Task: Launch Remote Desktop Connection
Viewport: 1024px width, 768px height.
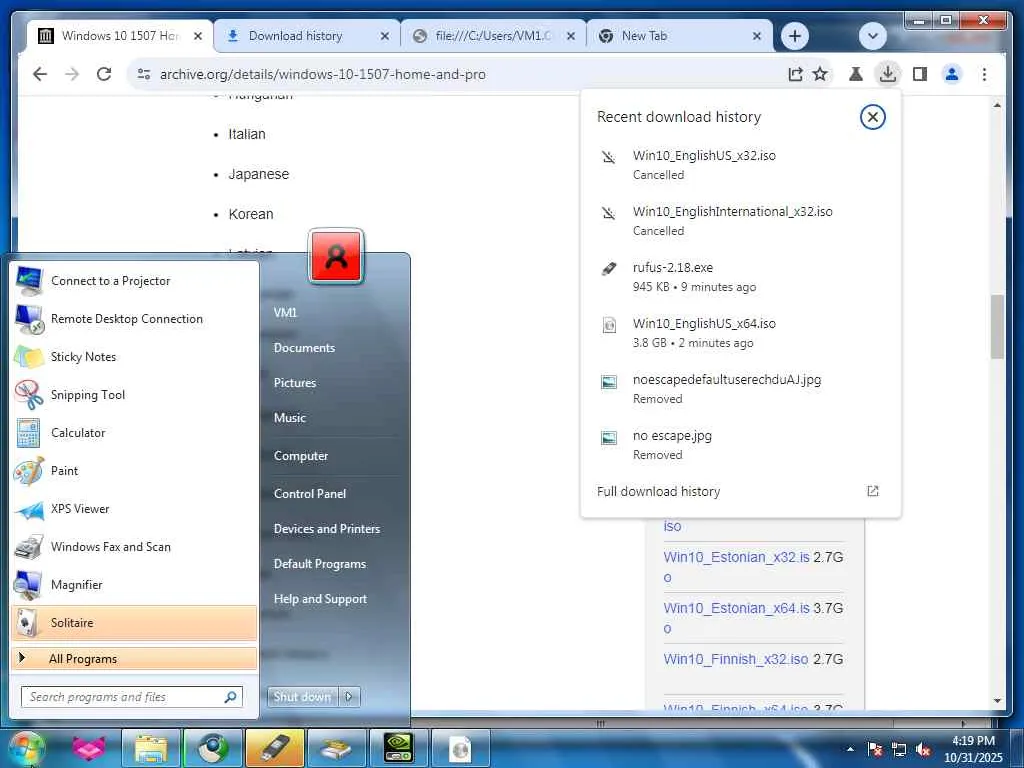Action: pyautogui.click(x=134, y=319)
